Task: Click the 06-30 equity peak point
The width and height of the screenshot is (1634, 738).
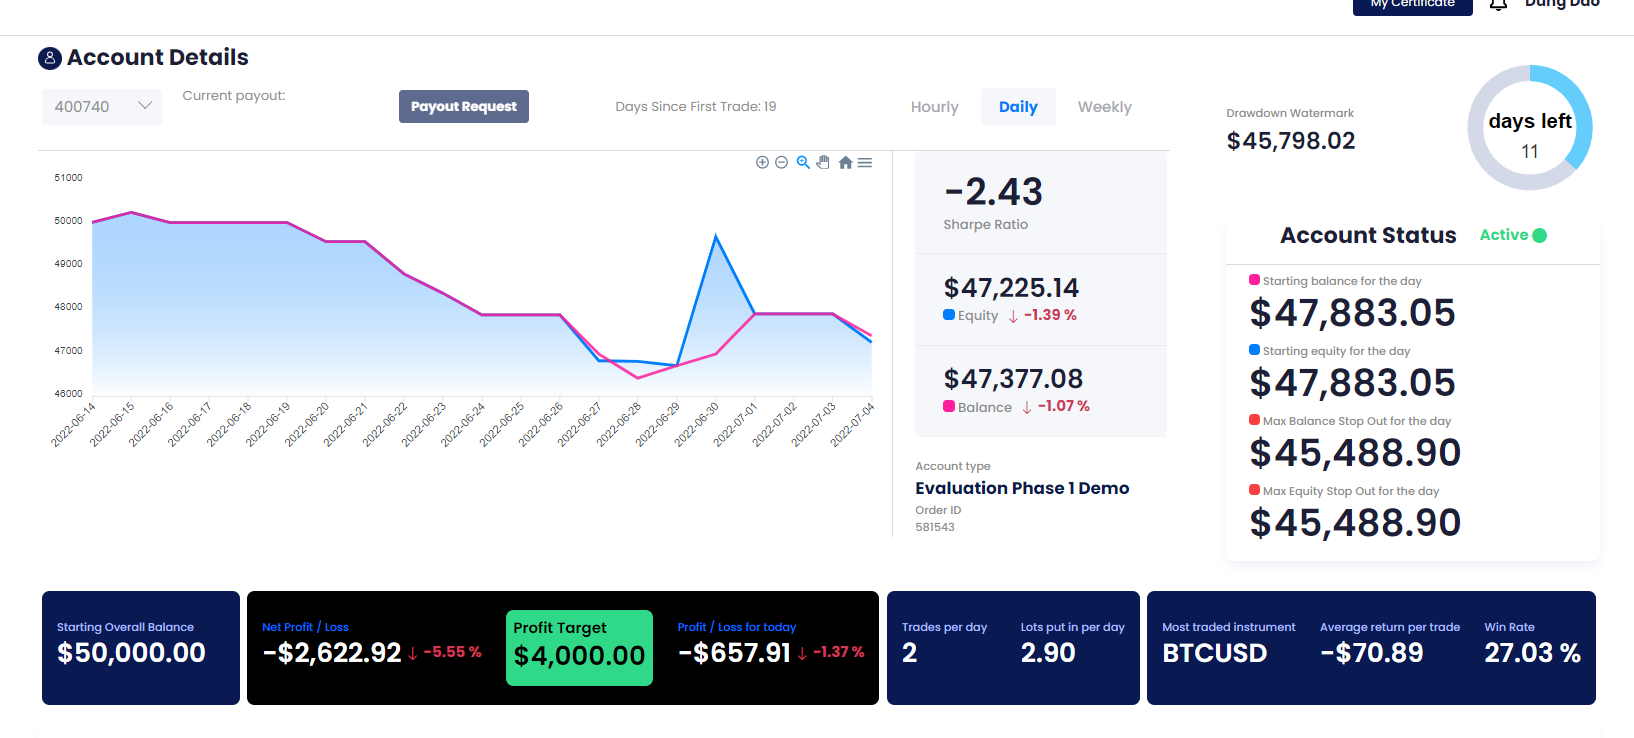Action: tap(716, 236)
